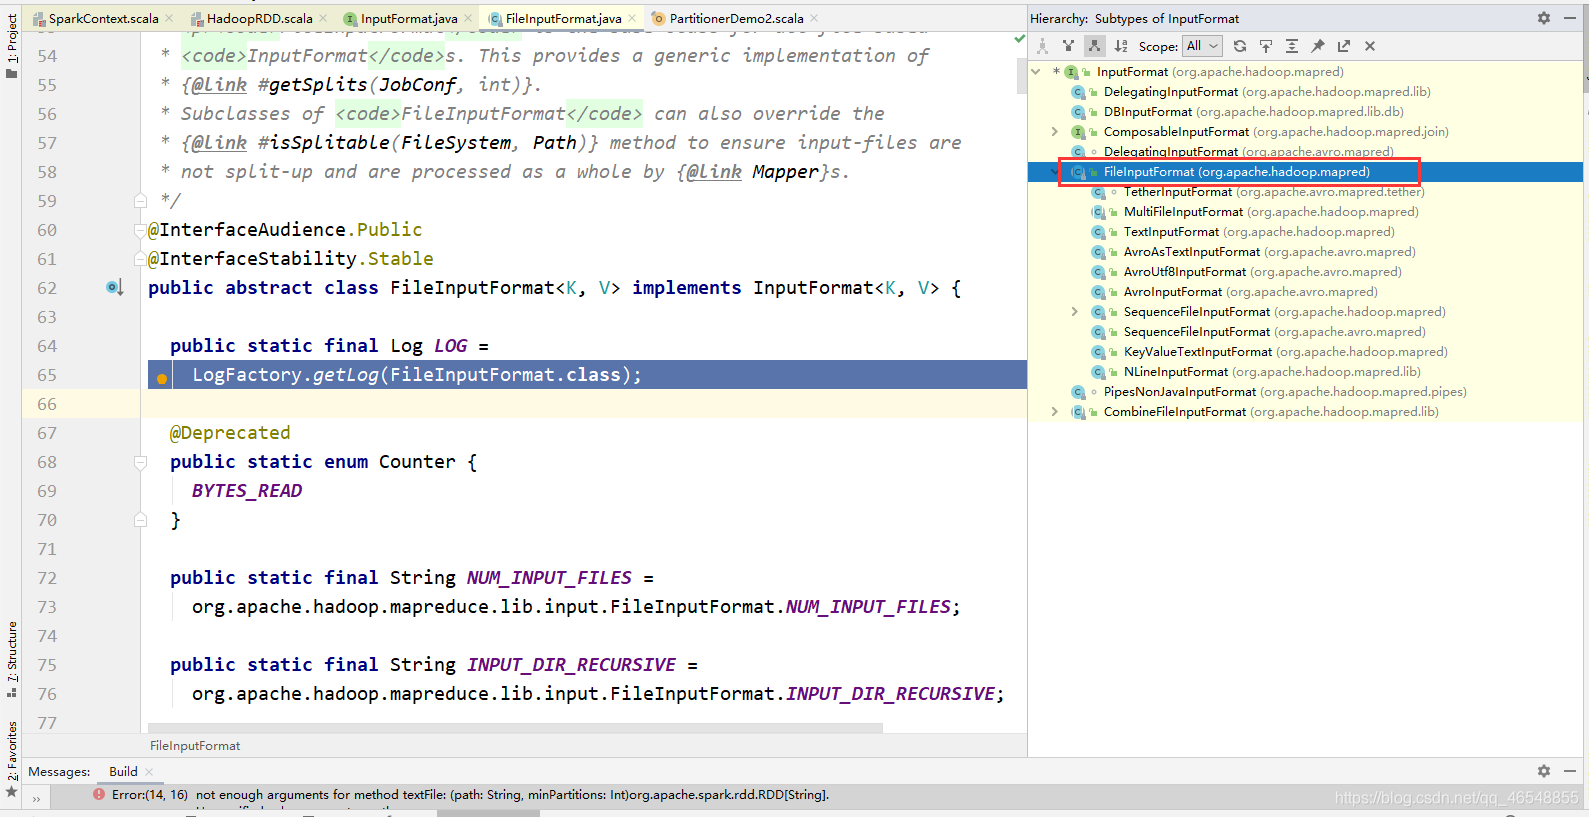Expand the SequenceFileInputFormat mapred node
This screenshot has height=817, width=1589.
[1075, 312]
